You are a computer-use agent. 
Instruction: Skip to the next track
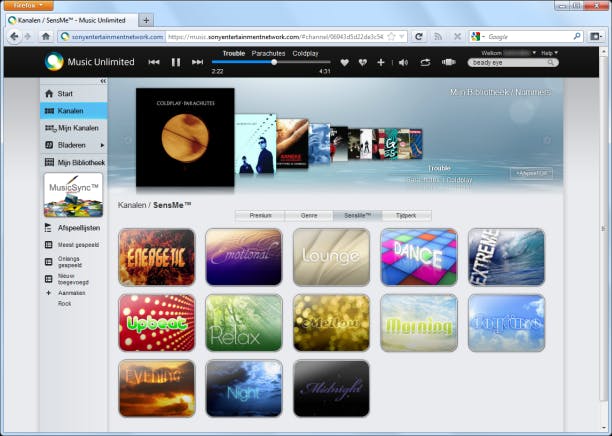click(x=197, y=62)
